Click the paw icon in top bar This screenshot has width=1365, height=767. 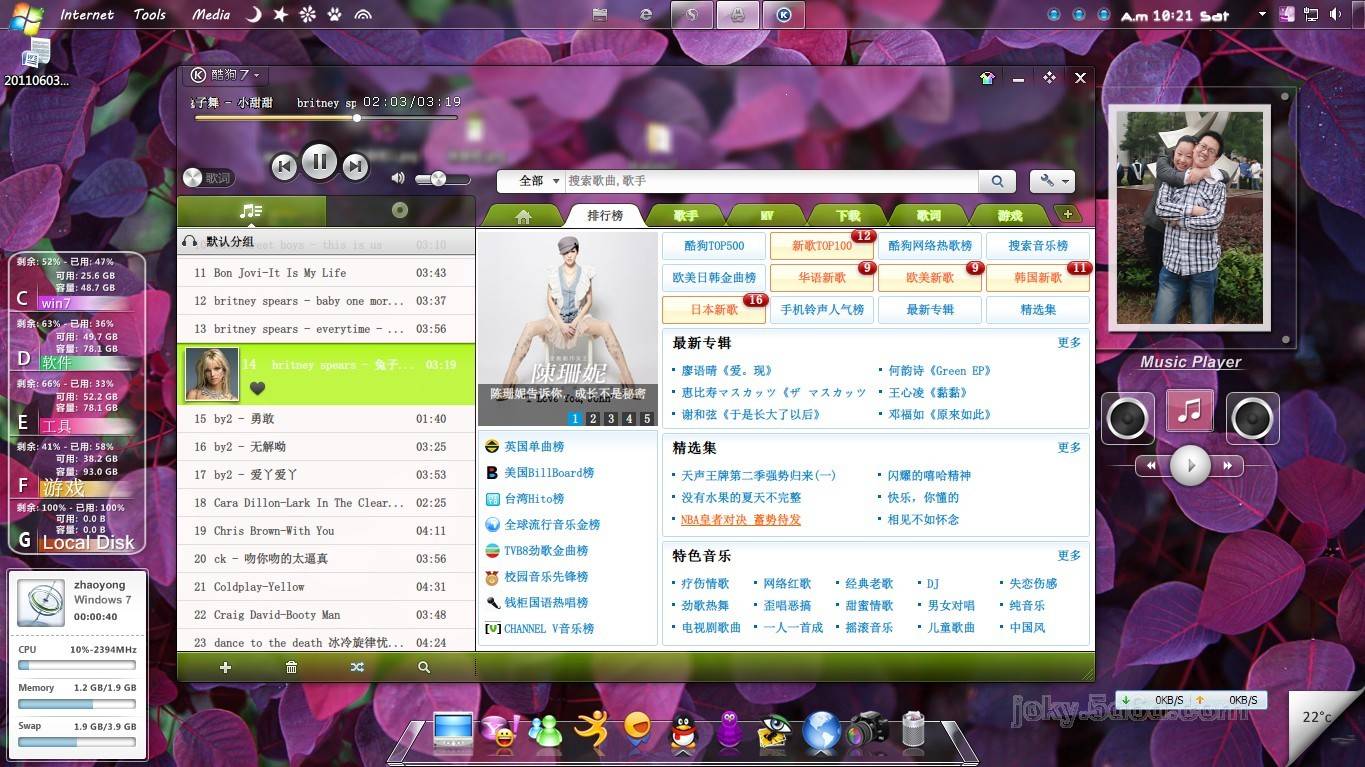tap(335, 14)
